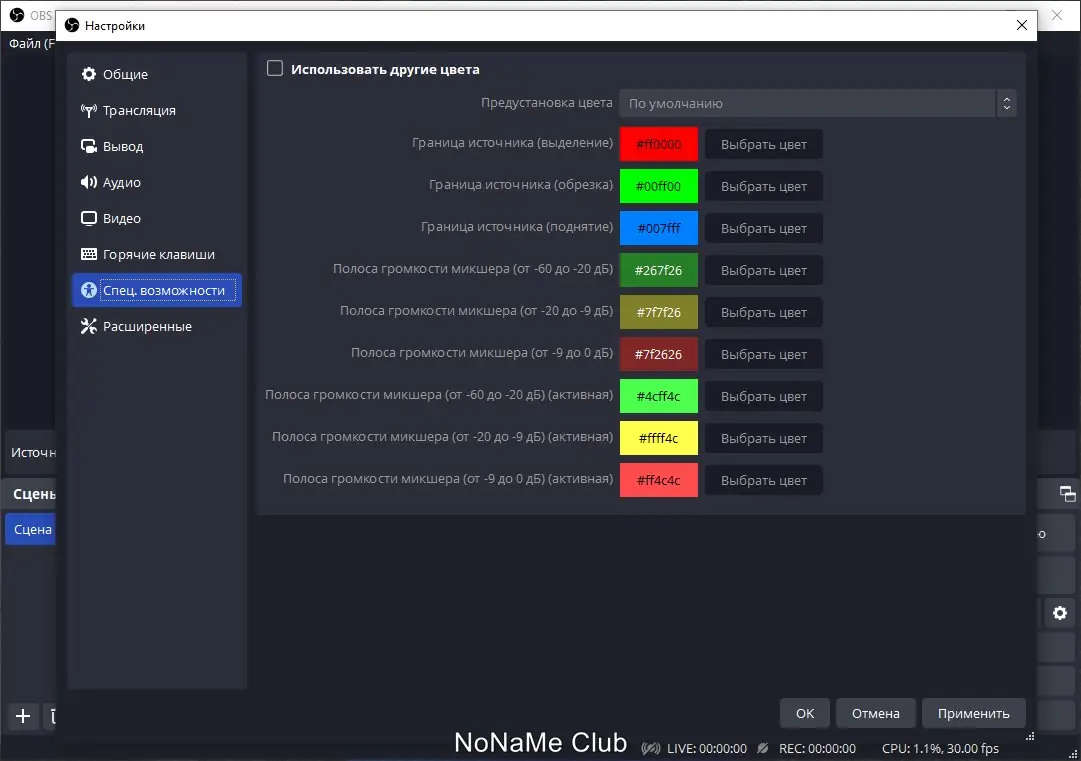The height and width of the screenshot is (761, 1081).
Task: Choose color for active mixer bar -20 to -9 dB
Action: click(764, 439)
